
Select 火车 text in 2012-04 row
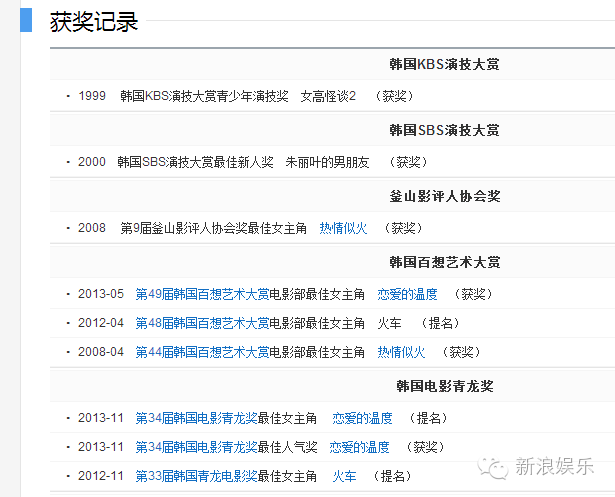[x=389, y=323]
